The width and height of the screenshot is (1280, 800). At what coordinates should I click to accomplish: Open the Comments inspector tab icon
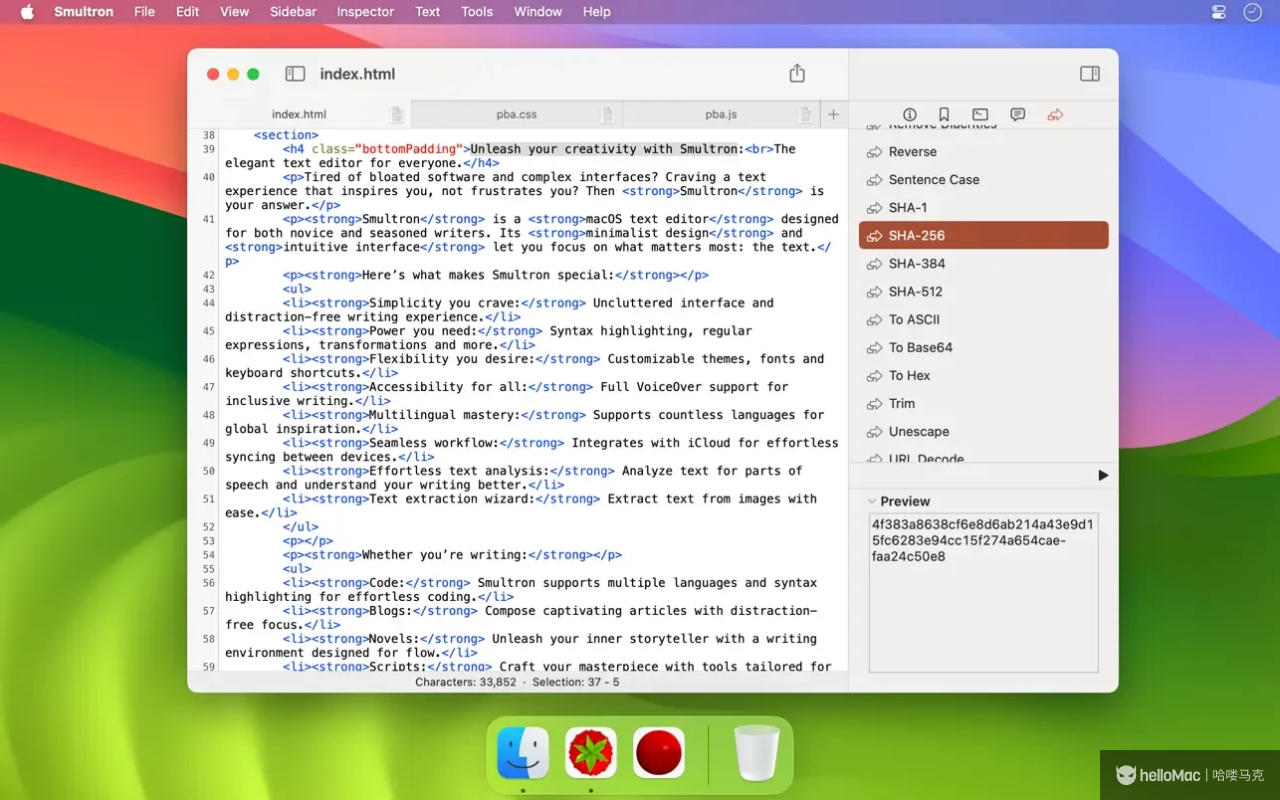(x=1018, y=115)
